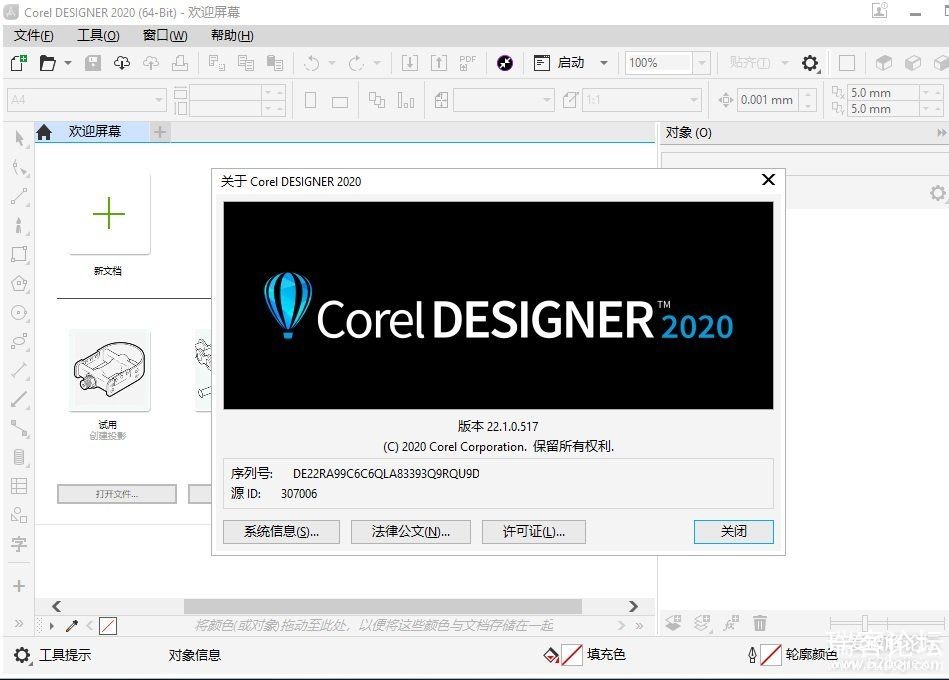The image size is (949, 680).
Task: Click the nudge distance 0.001 mm field
Action: click(768, 100)
